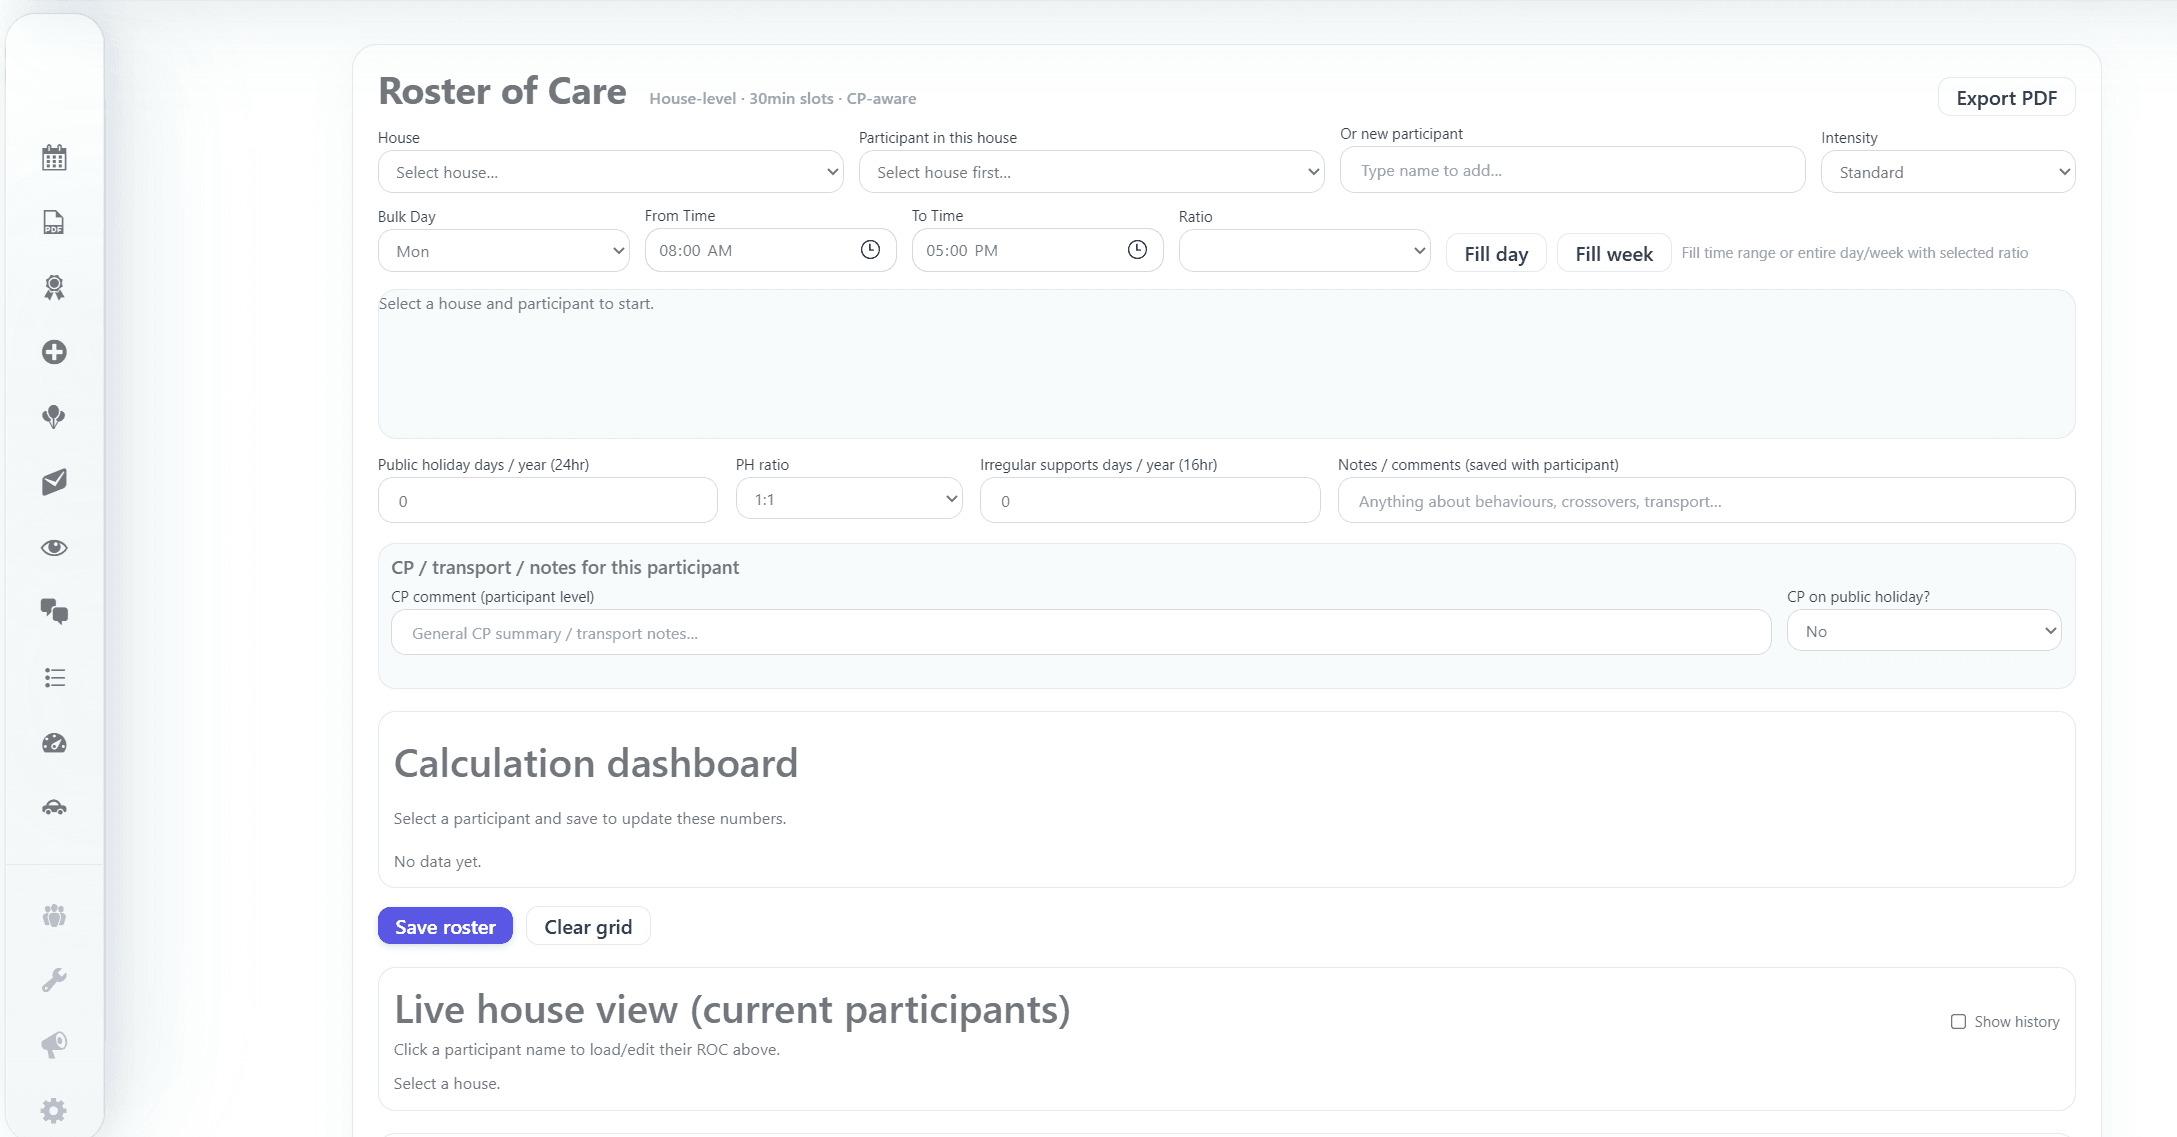The width and height of the screenshot is (2177, 1137).
Task: Open the chat bubbles sidebar icon
Action: 54,612
